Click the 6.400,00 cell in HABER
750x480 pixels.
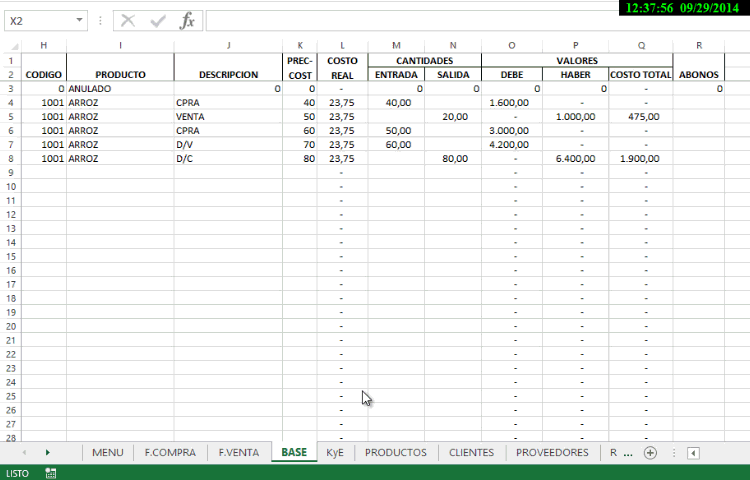[575, 159]
